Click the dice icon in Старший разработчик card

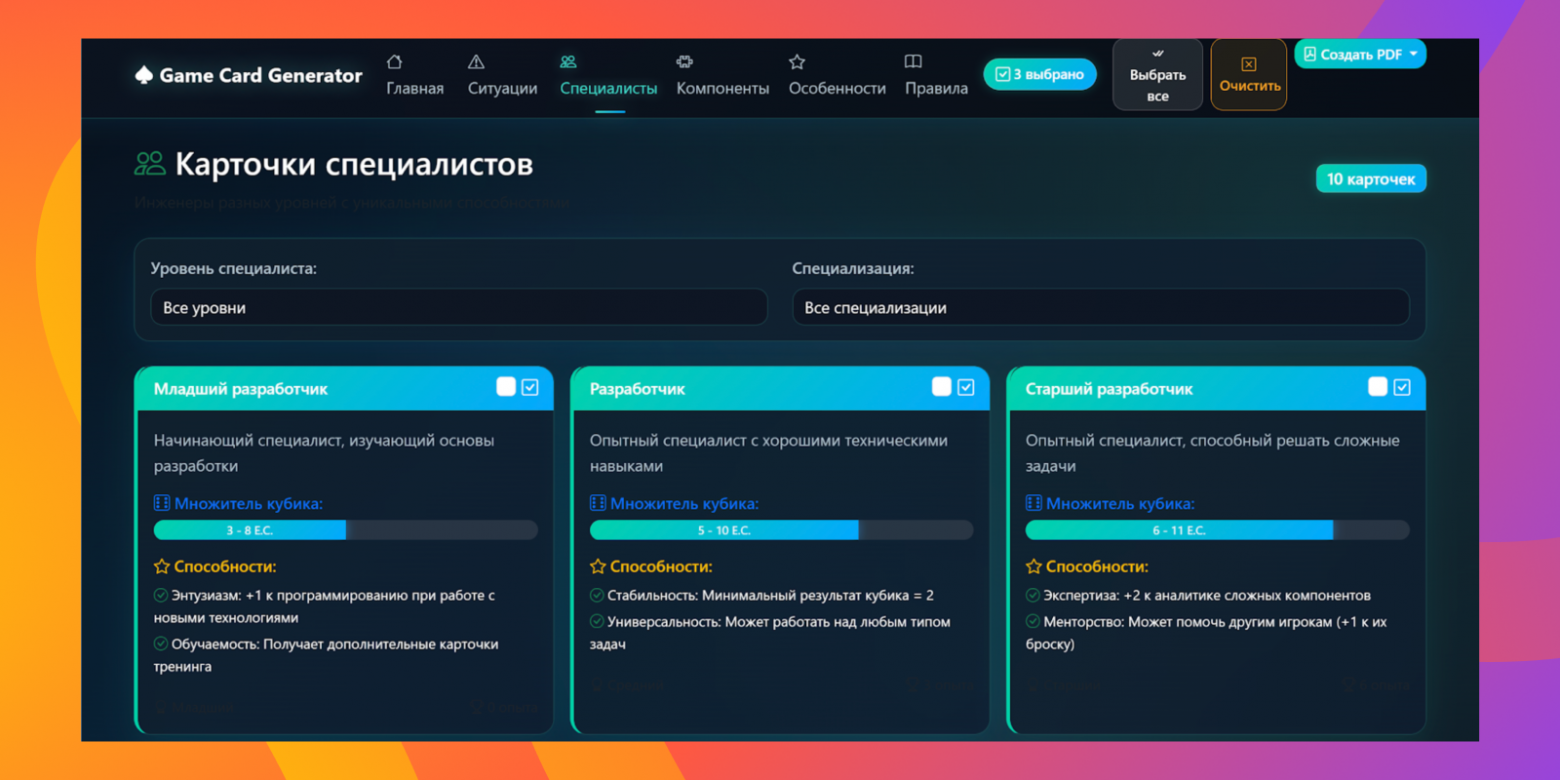click(1033, 503)
